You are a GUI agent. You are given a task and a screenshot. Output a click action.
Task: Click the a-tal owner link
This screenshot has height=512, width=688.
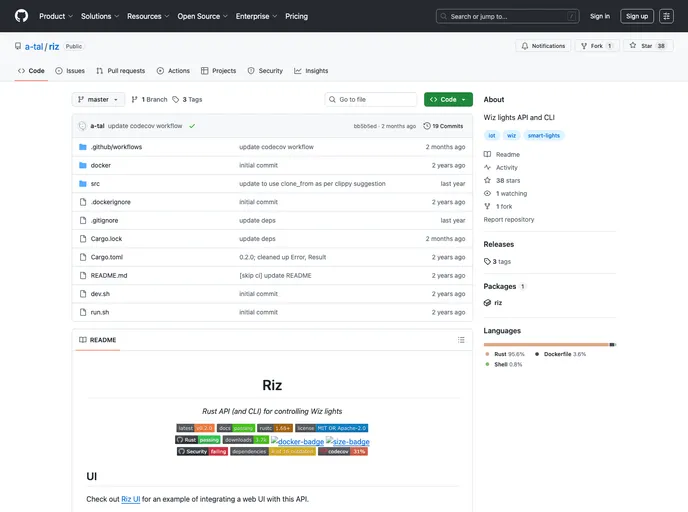point(34,47)
